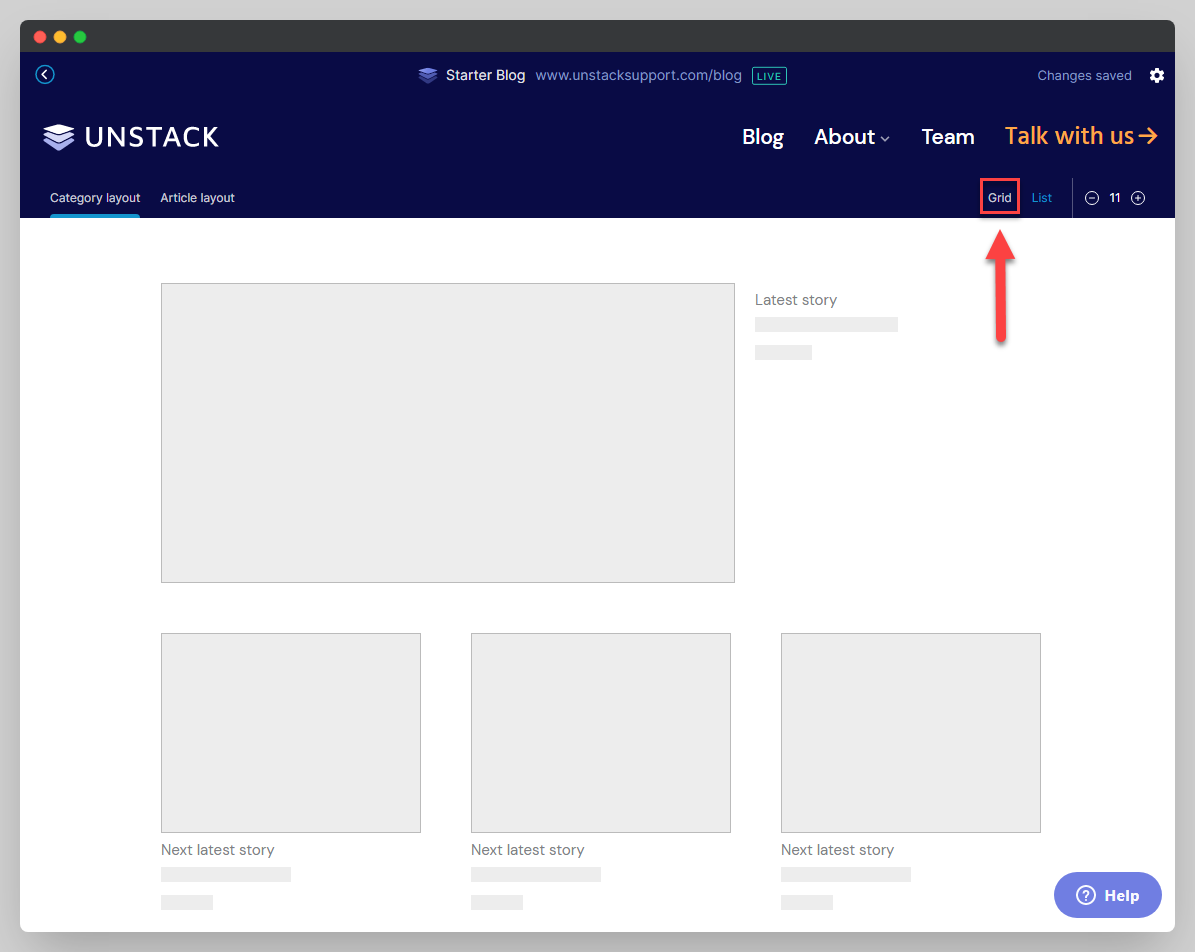Click the small Starter Blog layers icon
The image size is (1195, 952).
pyautogui.click(x=428, y=76)
